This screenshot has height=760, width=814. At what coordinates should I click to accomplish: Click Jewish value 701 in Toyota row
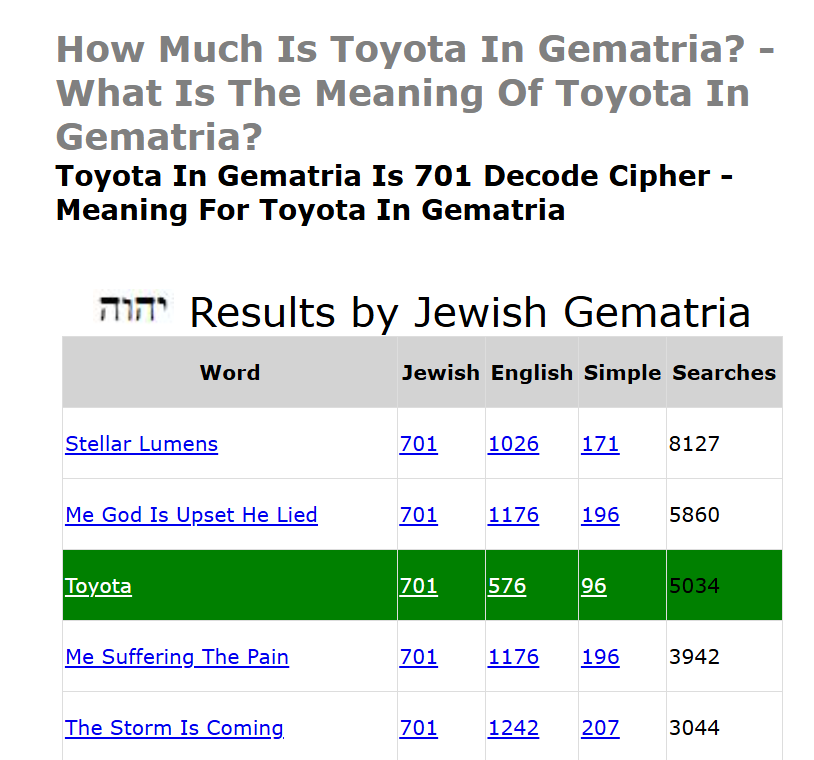coord(418,586)
